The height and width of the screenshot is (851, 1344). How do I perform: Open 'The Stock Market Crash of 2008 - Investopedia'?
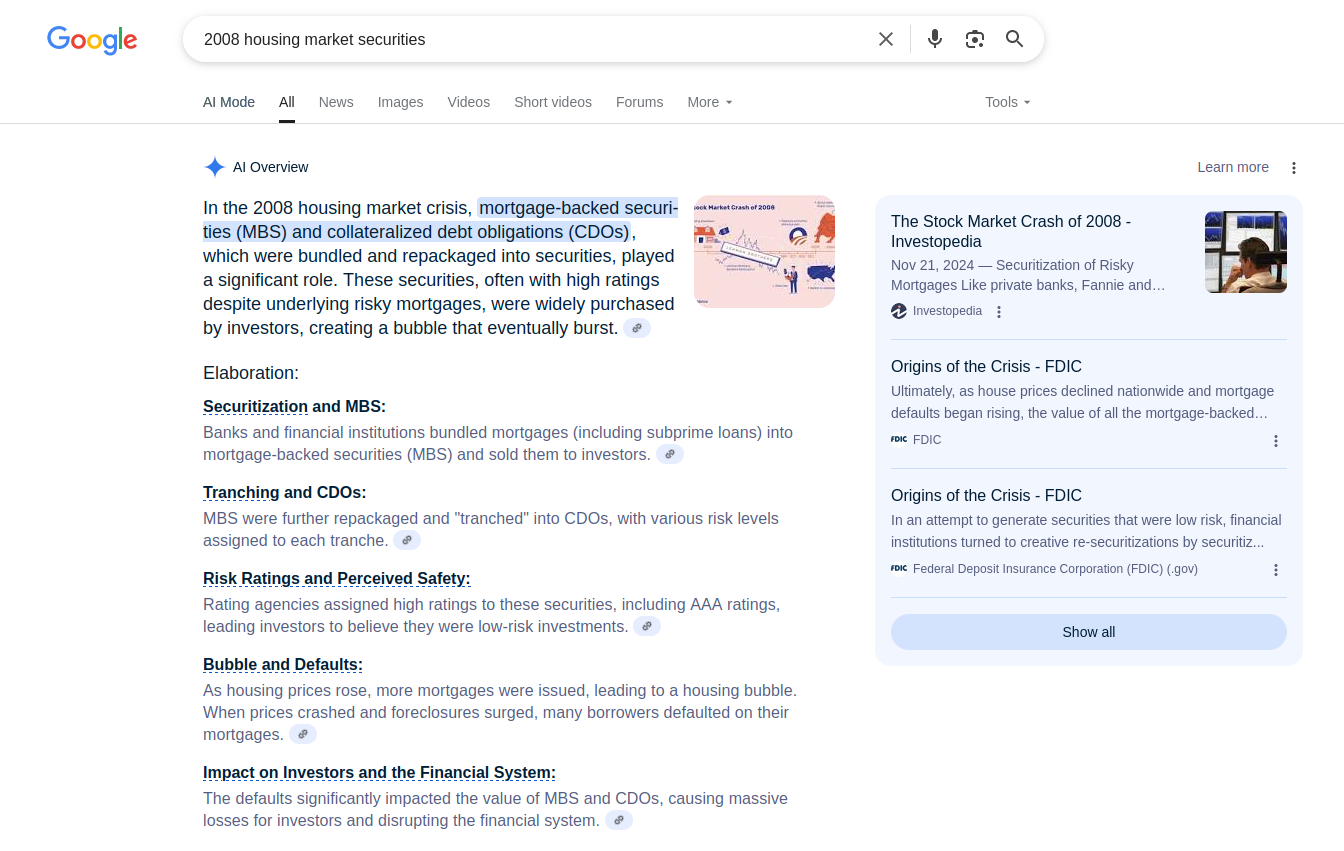tap(1011, 231)
